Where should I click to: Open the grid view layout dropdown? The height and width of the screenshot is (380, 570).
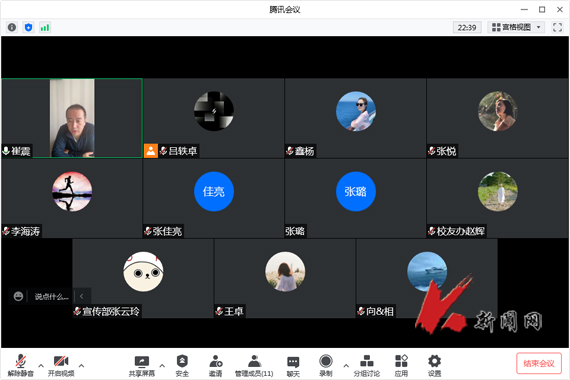[516, 27]
